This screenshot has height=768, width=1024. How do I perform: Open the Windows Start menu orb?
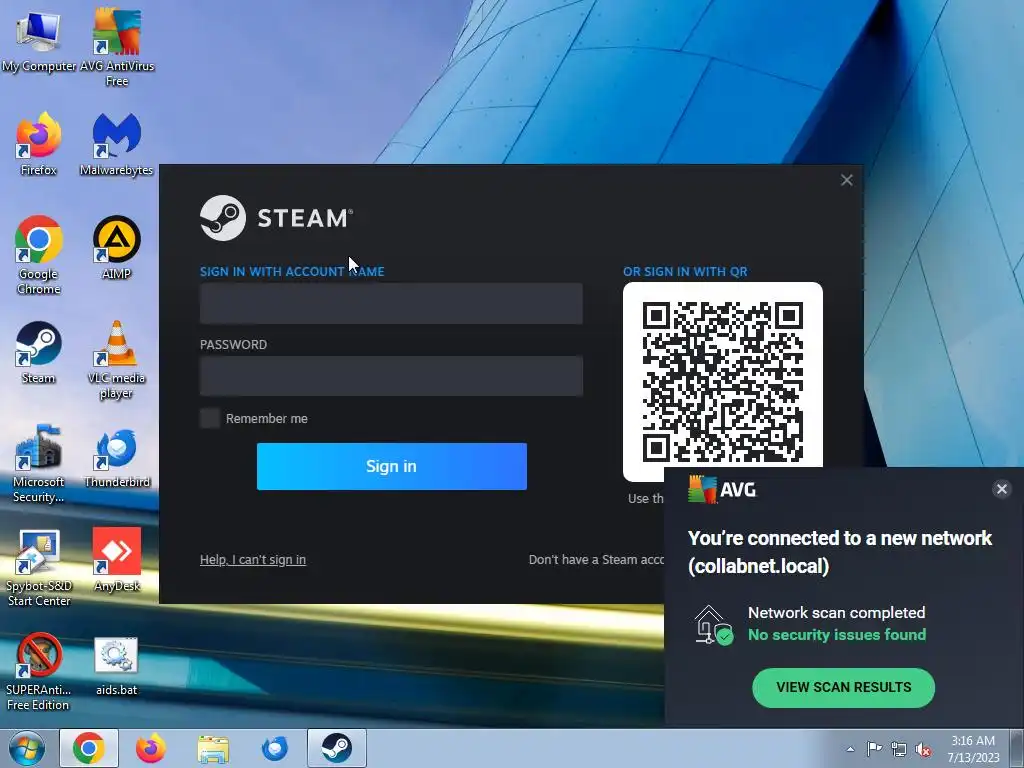27,748
